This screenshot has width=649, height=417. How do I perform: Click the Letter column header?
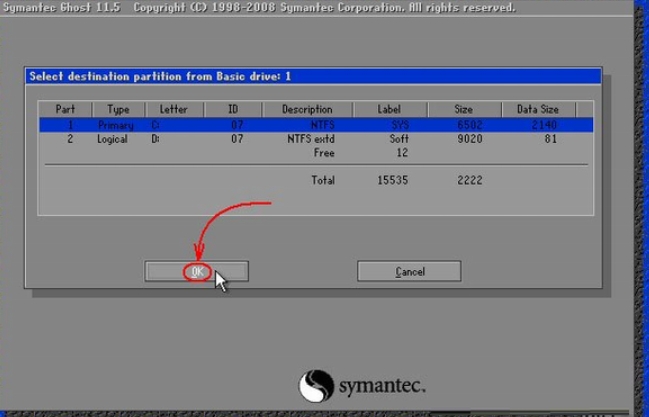click(x=174, y=109)
